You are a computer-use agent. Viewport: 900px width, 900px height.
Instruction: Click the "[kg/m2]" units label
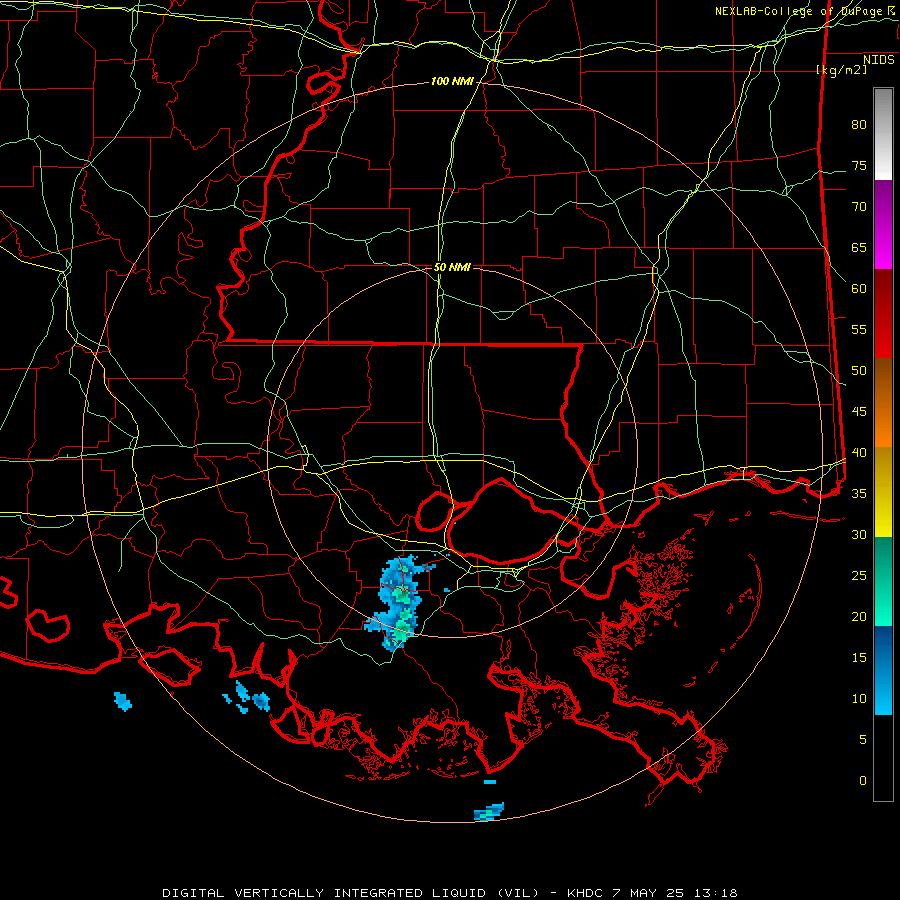(841, 70)
